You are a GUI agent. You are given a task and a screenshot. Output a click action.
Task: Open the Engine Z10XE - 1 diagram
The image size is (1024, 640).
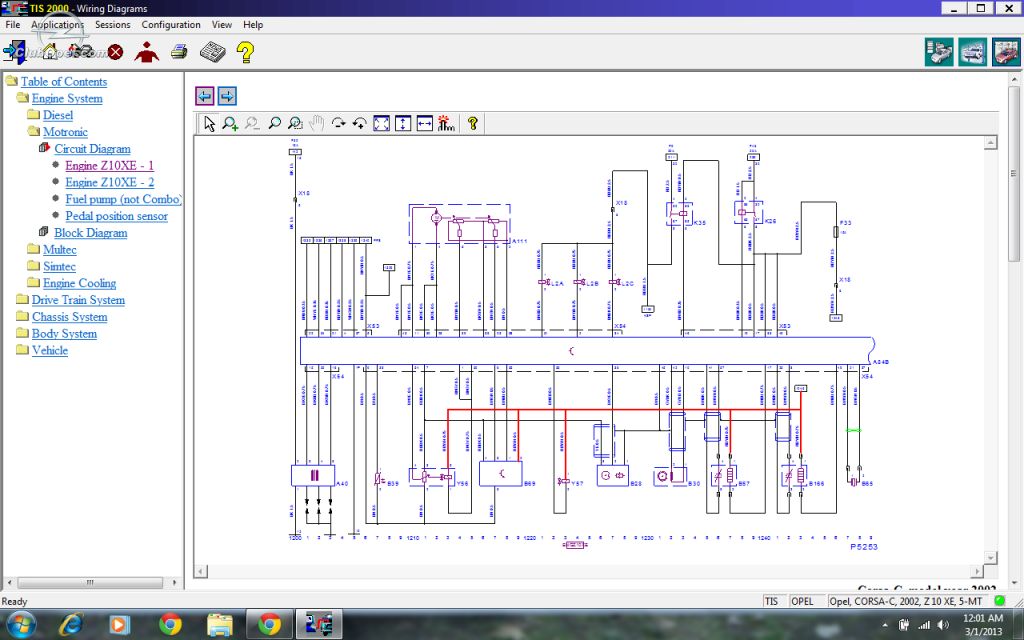coord(110,166)
